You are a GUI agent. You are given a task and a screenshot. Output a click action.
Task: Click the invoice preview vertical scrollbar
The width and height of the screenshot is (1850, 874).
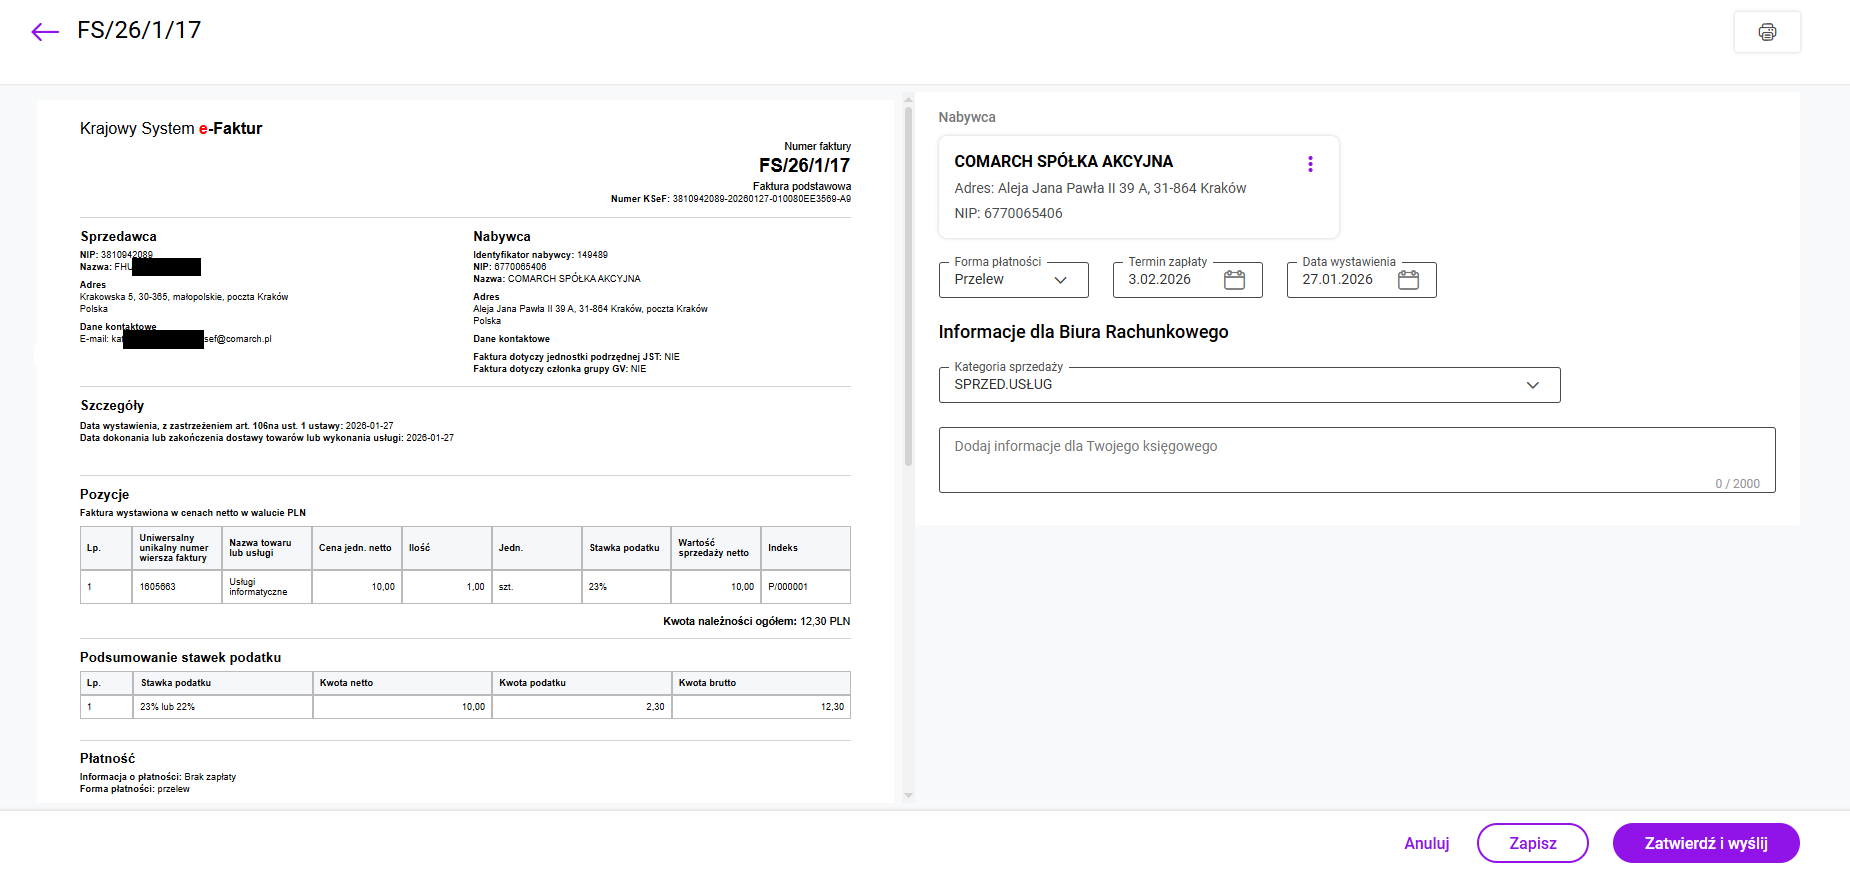pyautogui.click(x=908, y=290)
